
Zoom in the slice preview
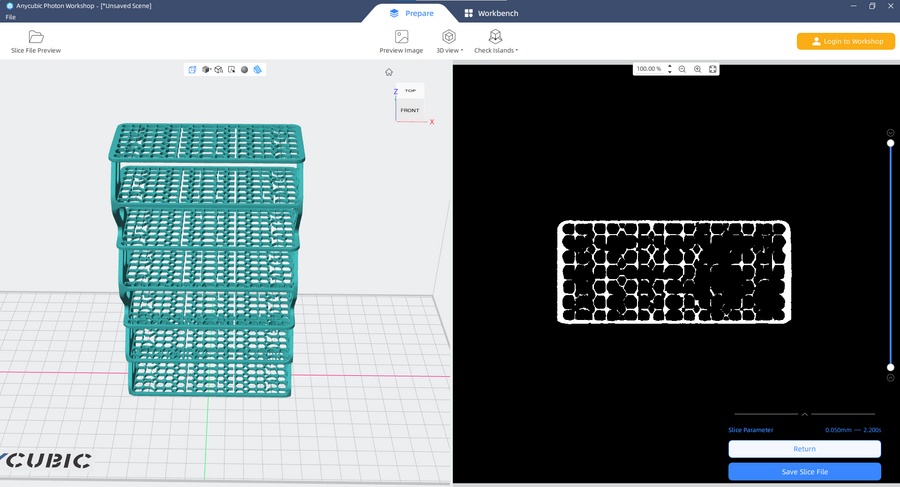(697, 69)
